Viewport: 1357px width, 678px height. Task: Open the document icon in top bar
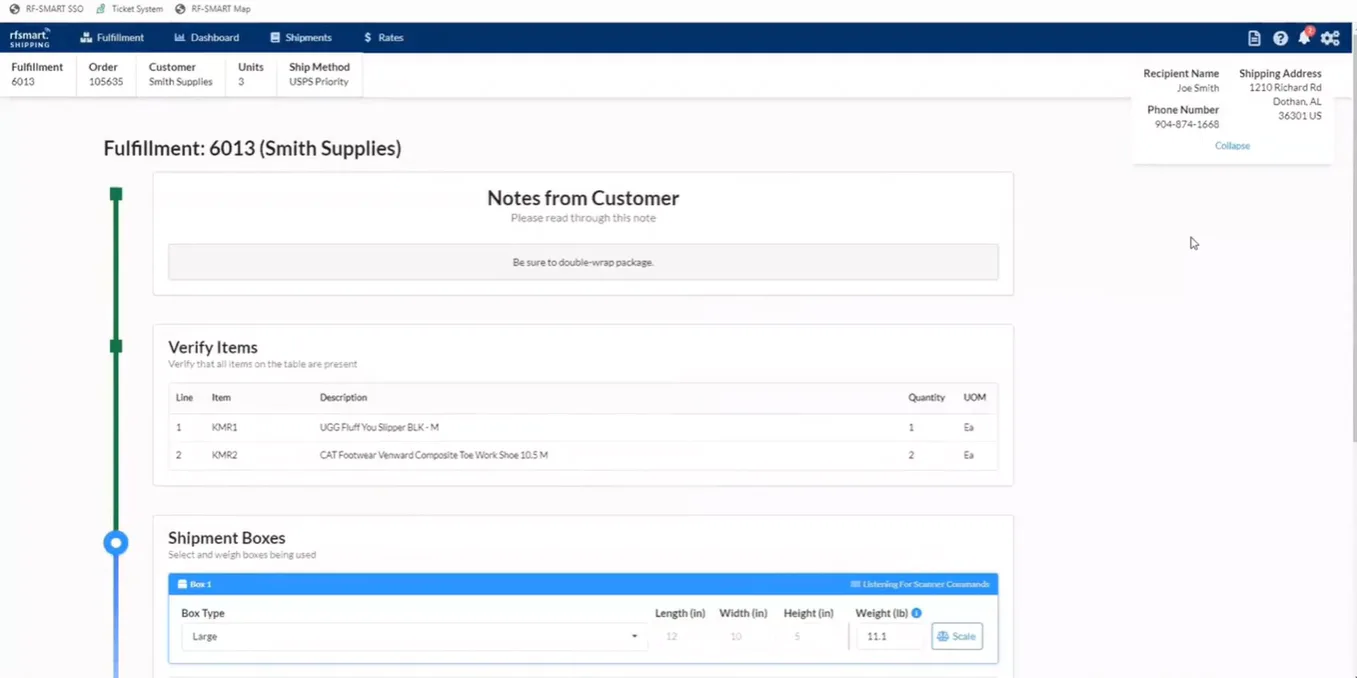(1254, 38)
